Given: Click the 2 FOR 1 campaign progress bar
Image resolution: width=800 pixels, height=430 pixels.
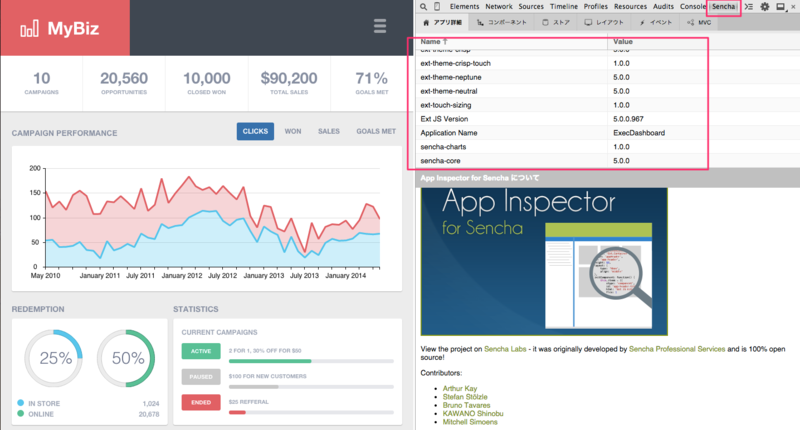Looking at the screenshot, I should [x=311, y=361].
